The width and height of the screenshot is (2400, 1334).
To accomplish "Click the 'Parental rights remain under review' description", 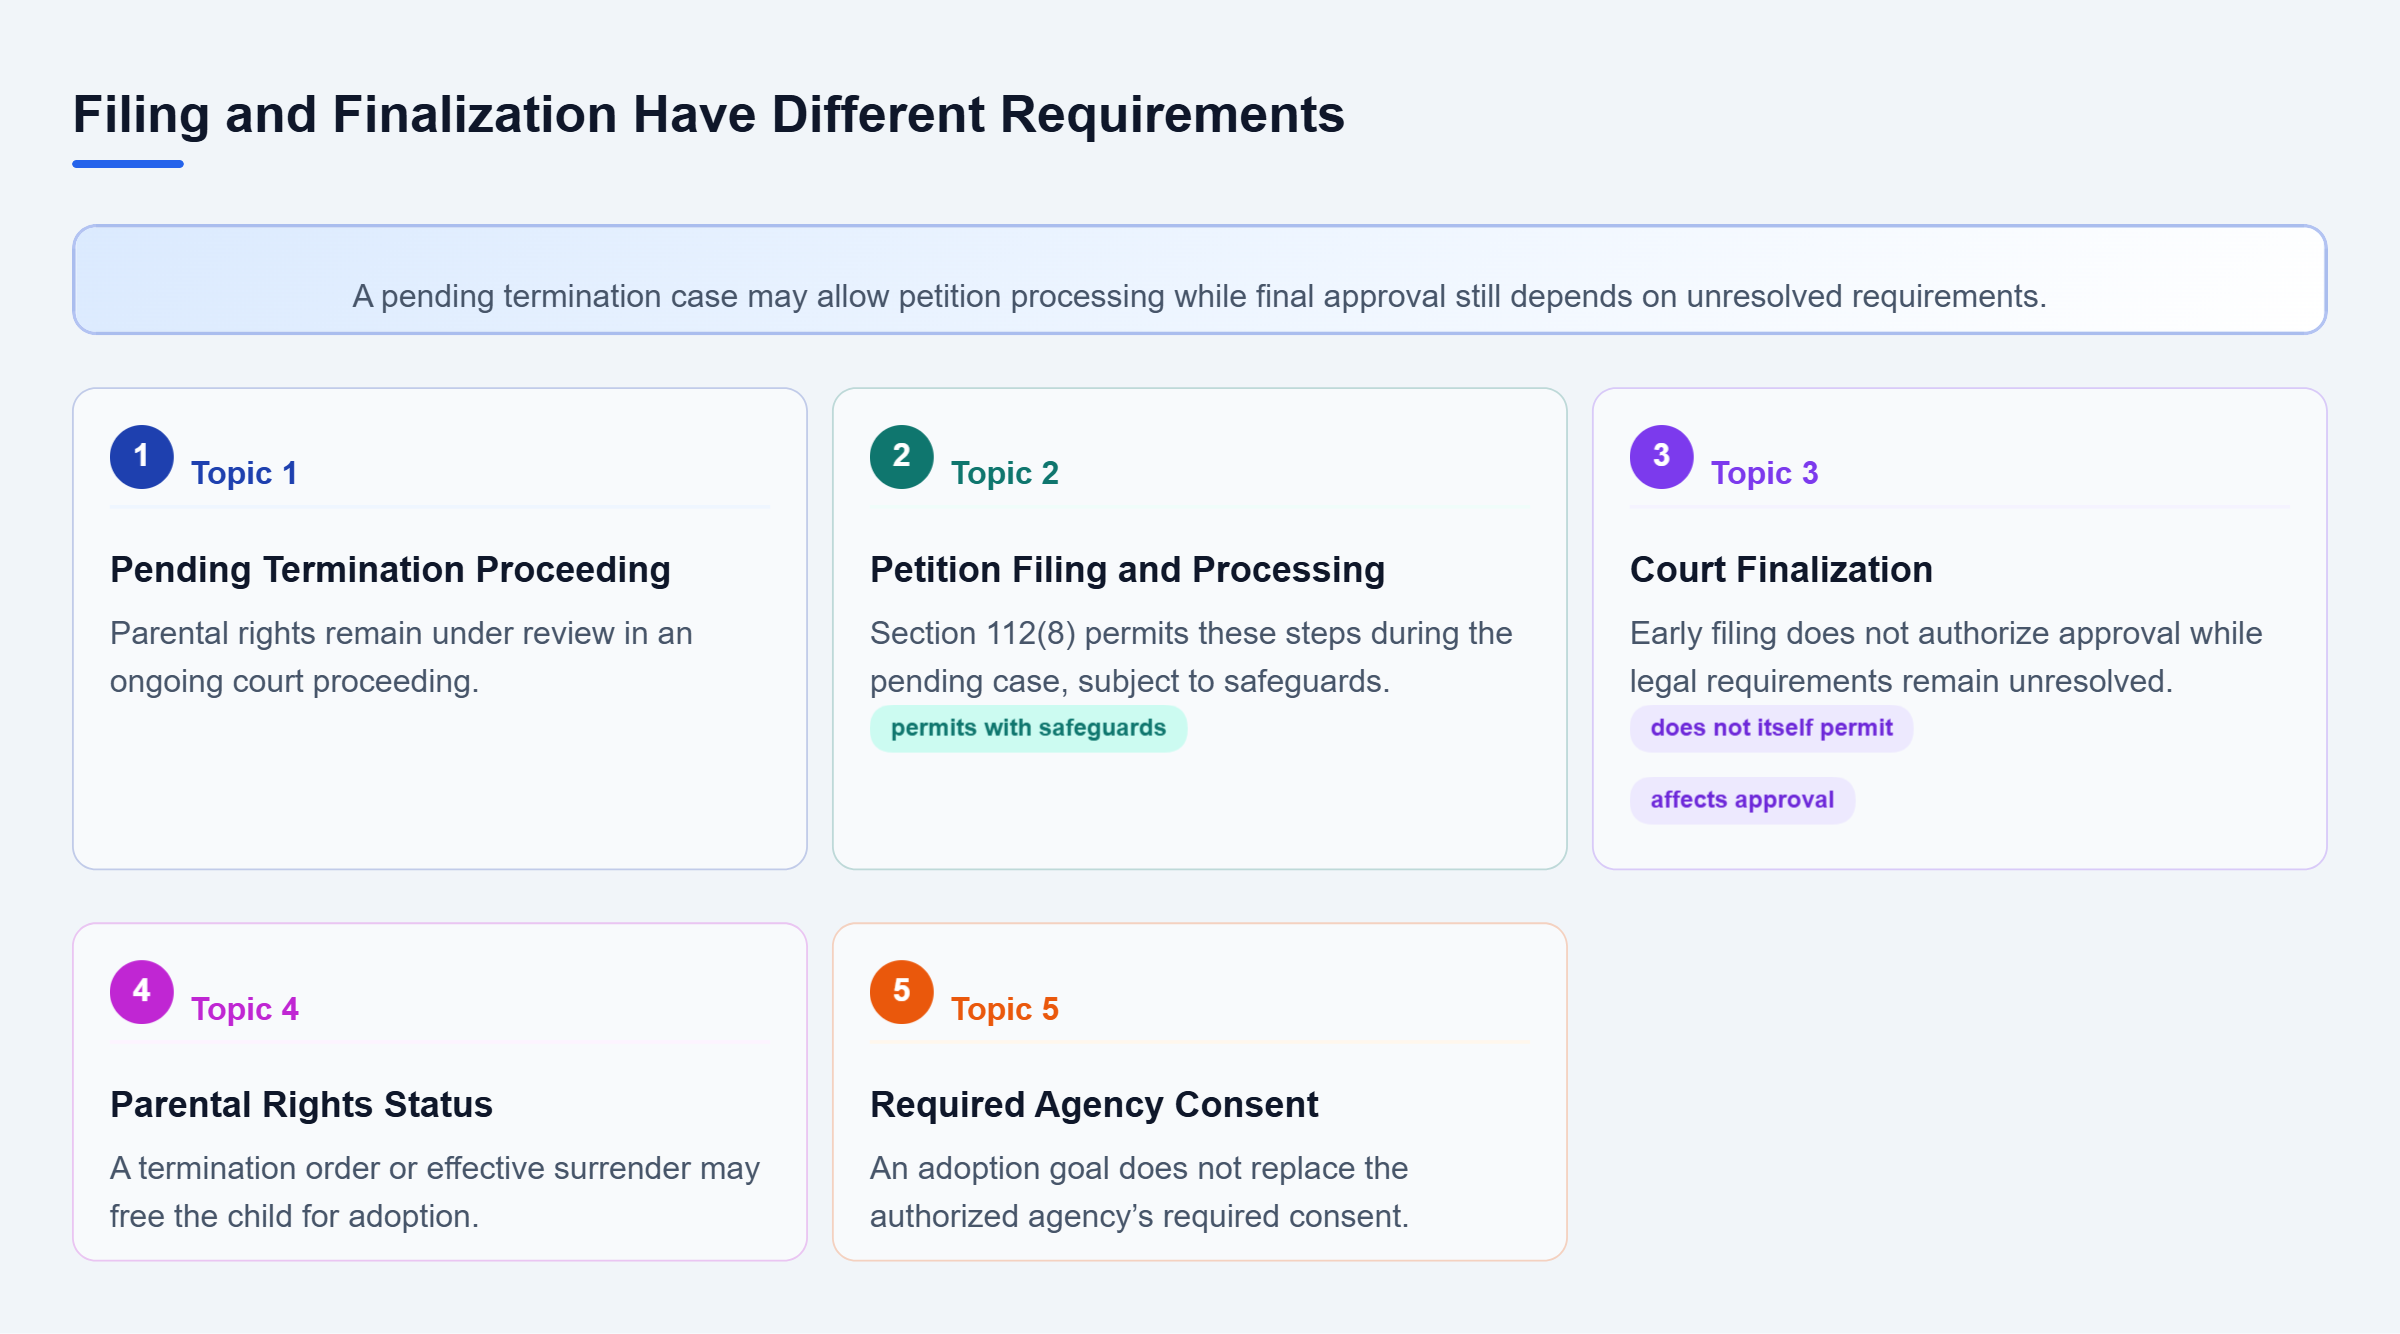I will tap(401, 657).
